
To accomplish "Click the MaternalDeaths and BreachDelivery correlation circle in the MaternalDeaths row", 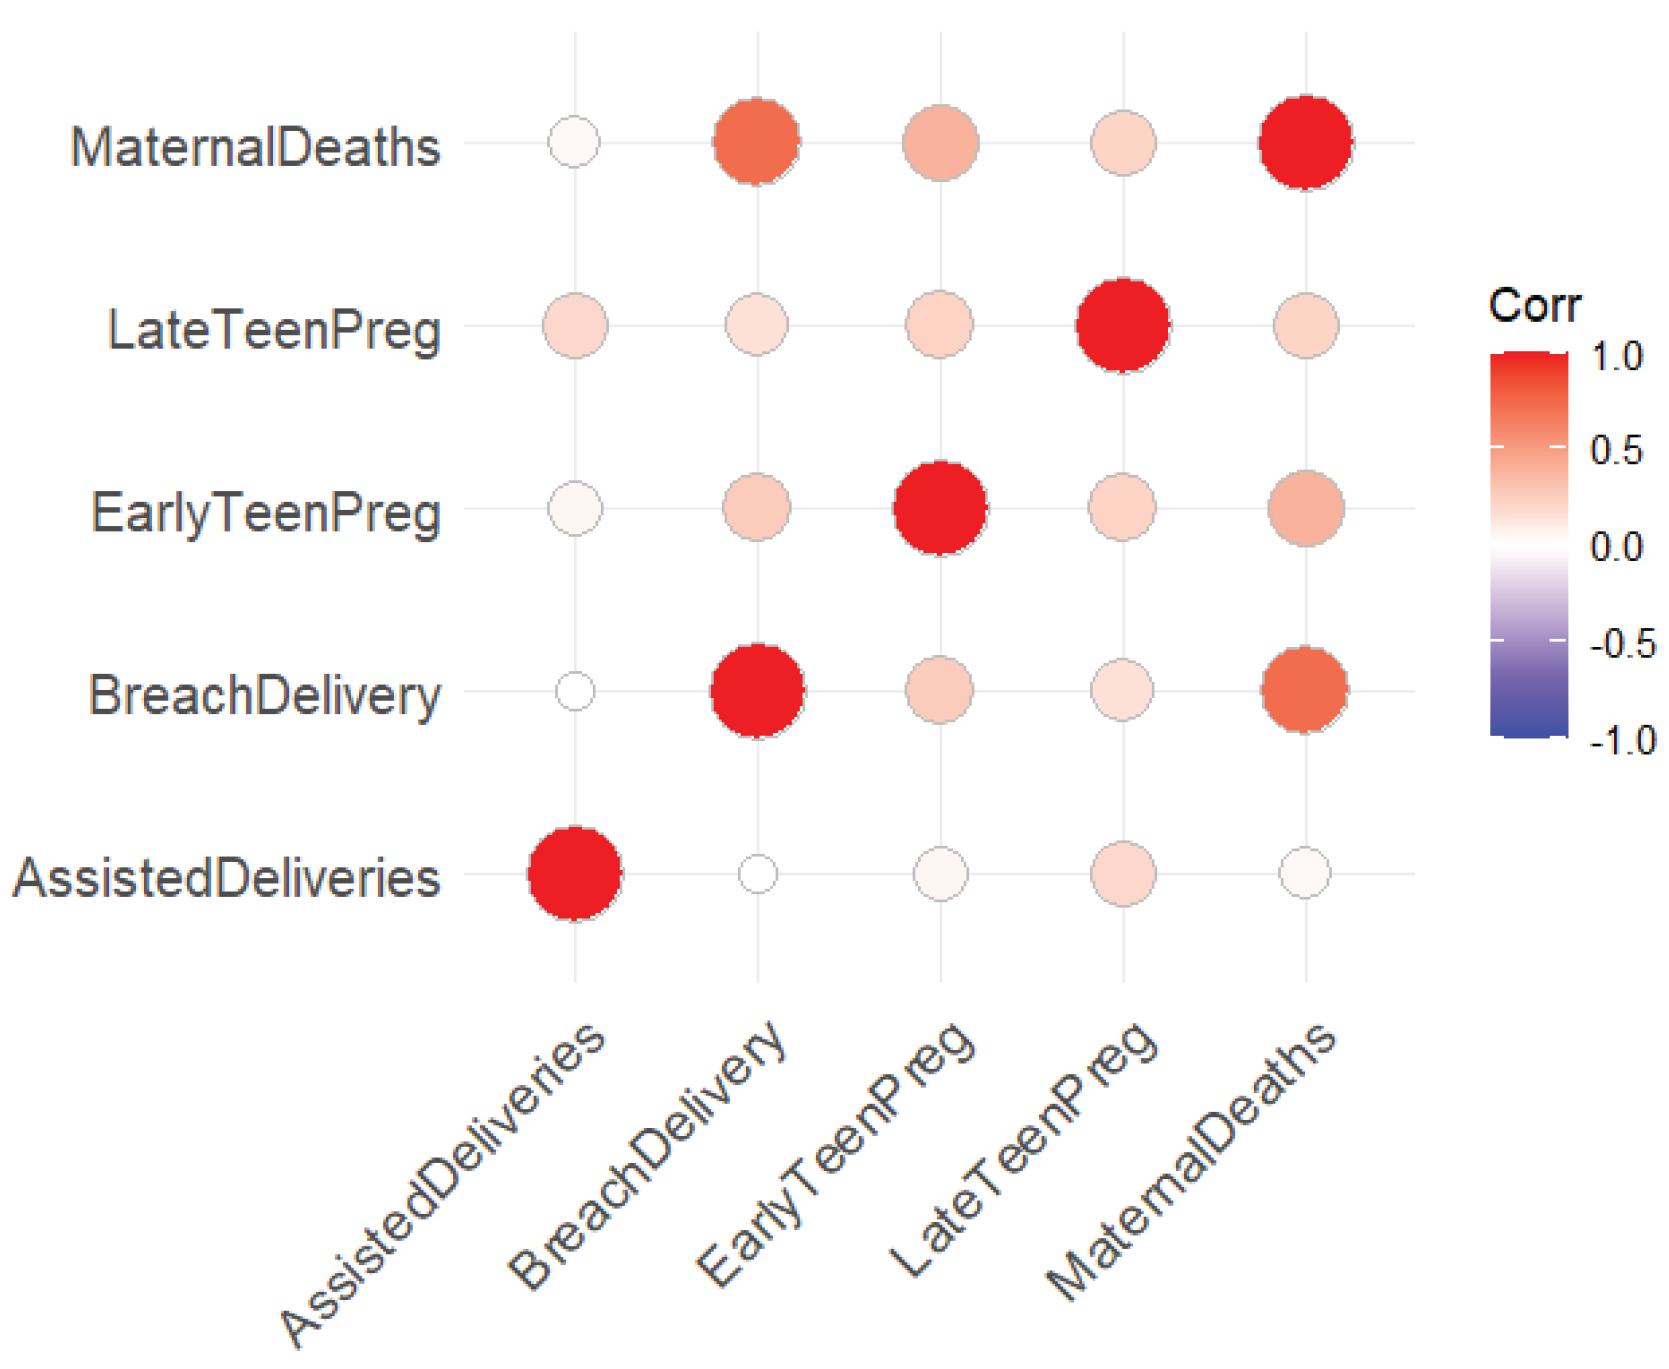I will pyautogui.click(x=756, y=142).
